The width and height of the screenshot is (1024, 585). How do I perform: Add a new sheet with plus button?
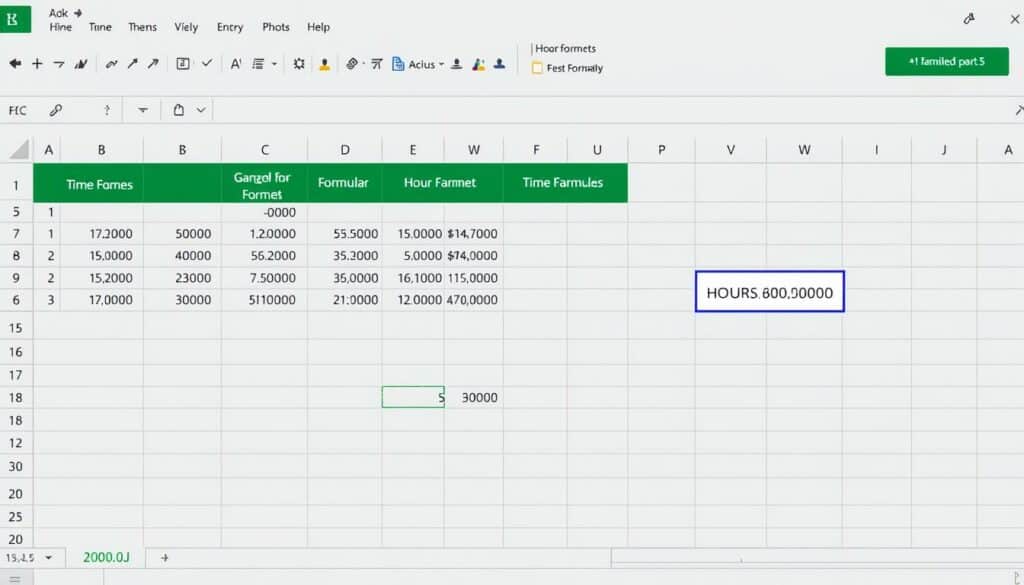165,558
